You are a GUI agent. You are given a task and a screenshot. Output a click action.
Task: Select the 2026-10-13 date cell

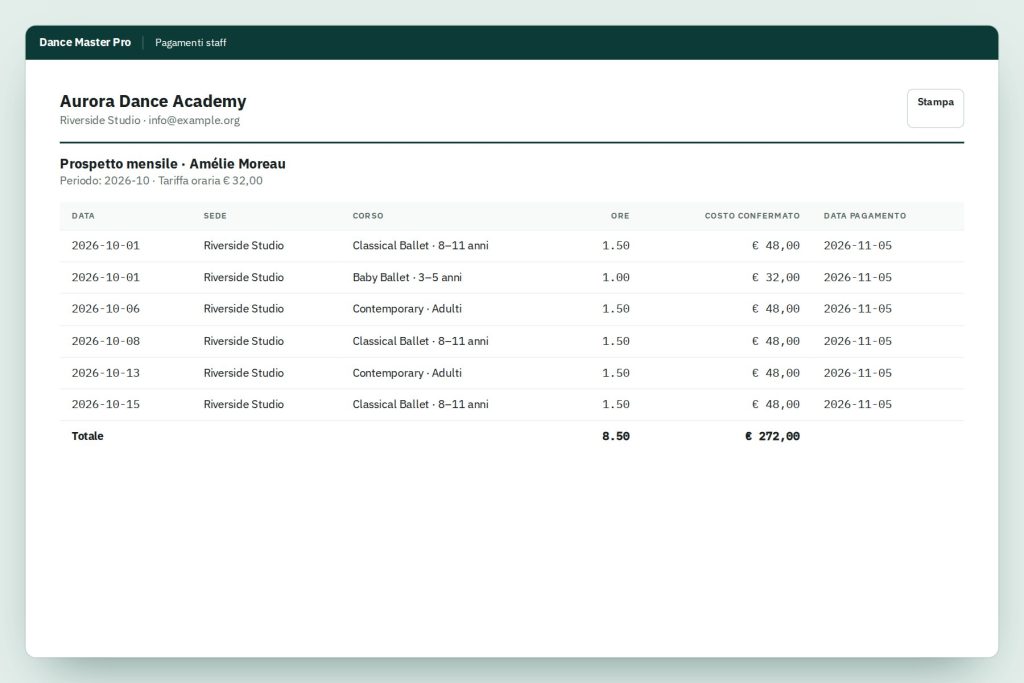pyautogui.click(x=106, y=373)
